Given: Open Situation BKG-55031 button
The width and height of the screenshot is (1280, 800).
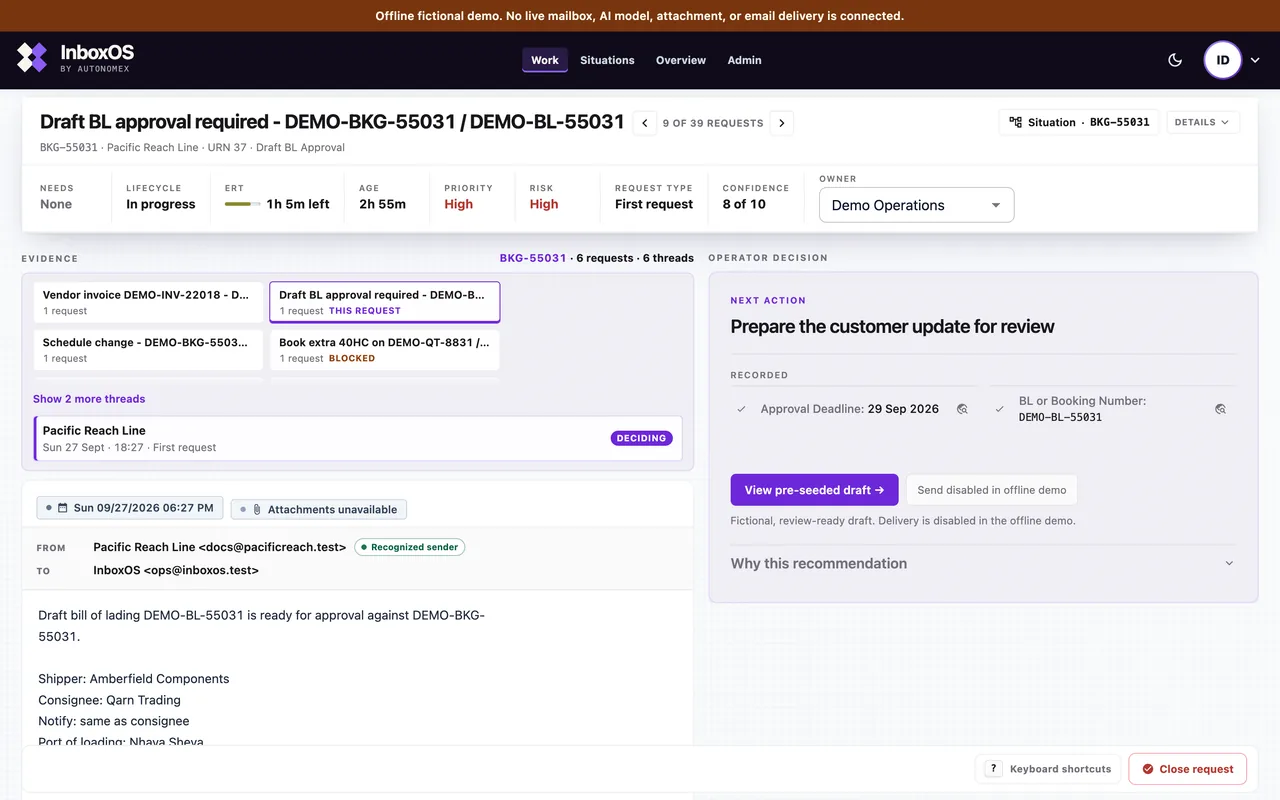Looking at the screenshot, I should click(1079, 122).
